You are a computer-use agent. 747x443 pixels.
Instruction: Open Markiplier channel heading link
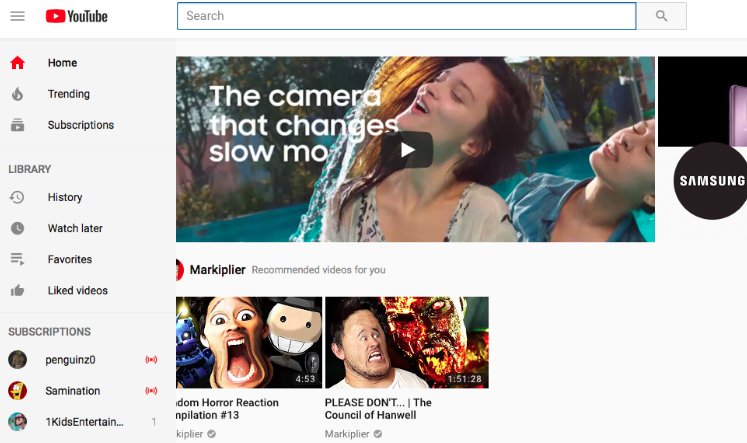[x=218, y=270]
